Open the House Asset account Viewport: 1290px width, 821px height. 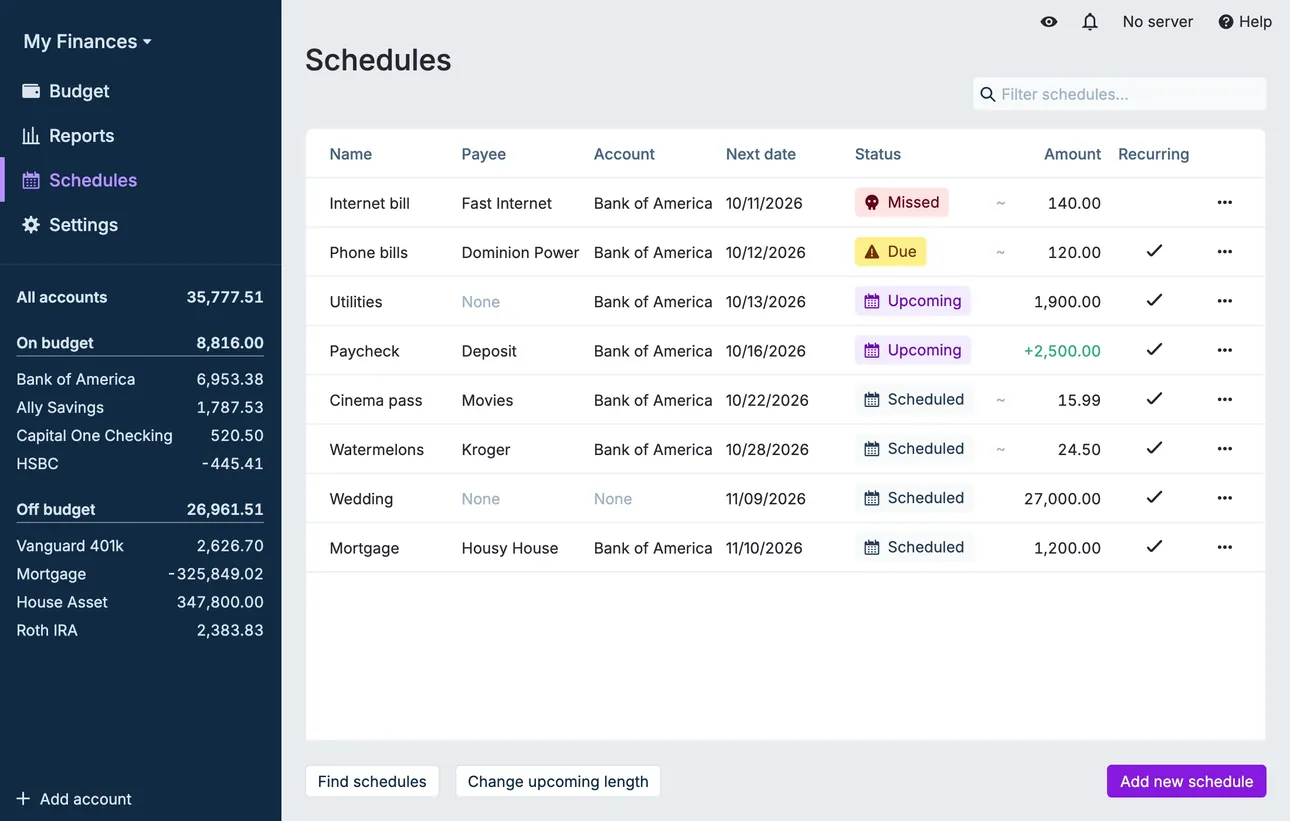pos(140,602)
